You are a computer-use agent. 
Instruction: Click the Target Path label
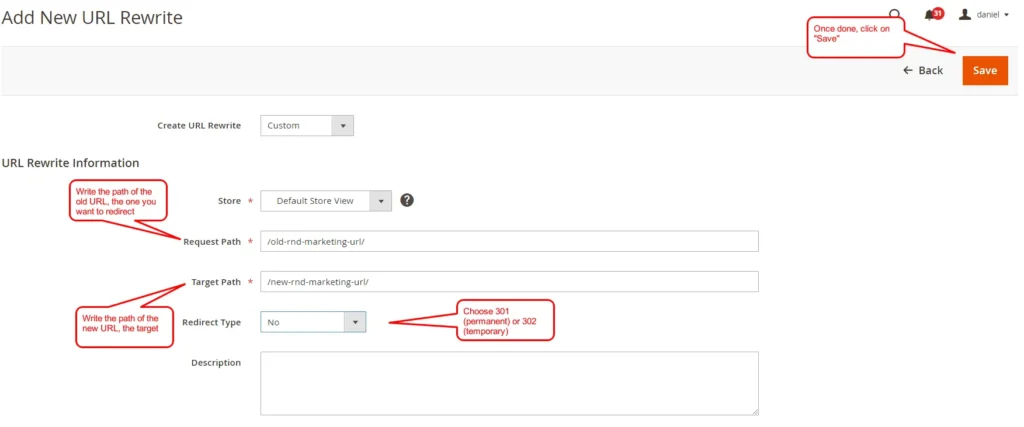point(216,282)
